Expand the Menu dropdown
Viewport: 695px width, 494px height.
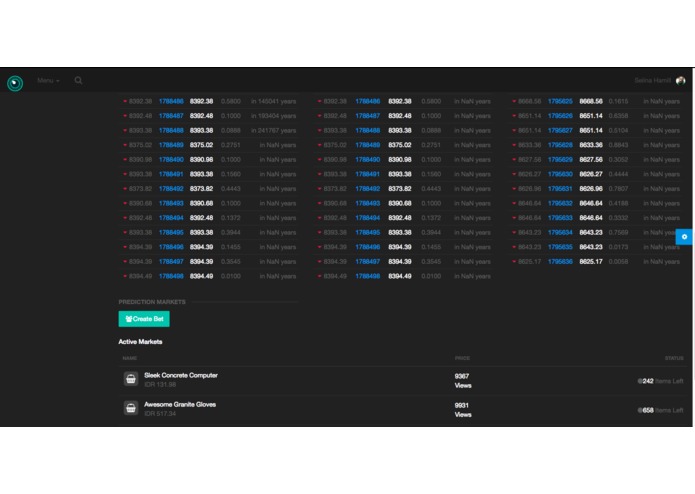click(48, 80)
